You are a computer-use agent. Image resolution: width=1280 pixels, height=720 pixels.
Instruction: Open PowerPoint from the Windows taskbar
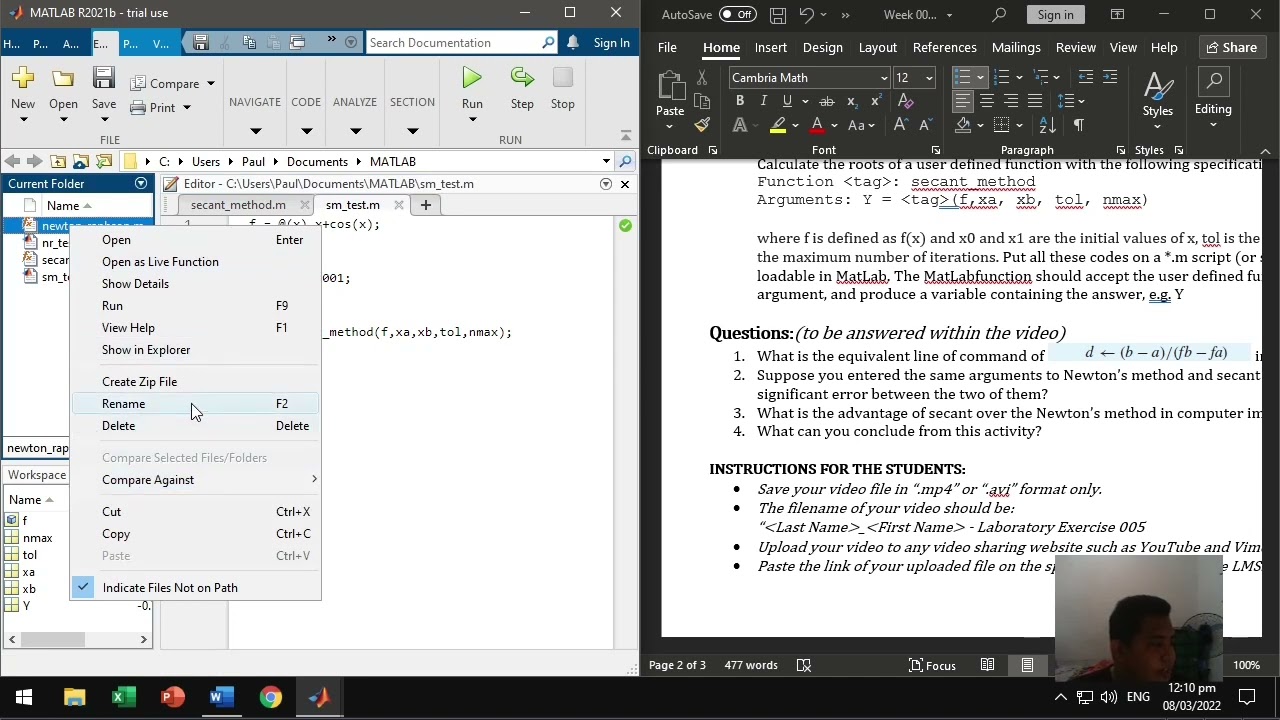coord(173,697)
